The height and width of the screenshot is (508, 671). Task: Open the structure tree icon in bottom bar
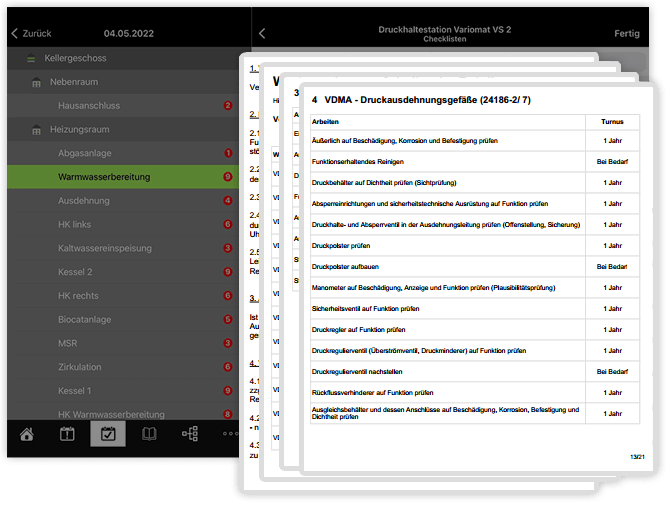tap(190, 434)
